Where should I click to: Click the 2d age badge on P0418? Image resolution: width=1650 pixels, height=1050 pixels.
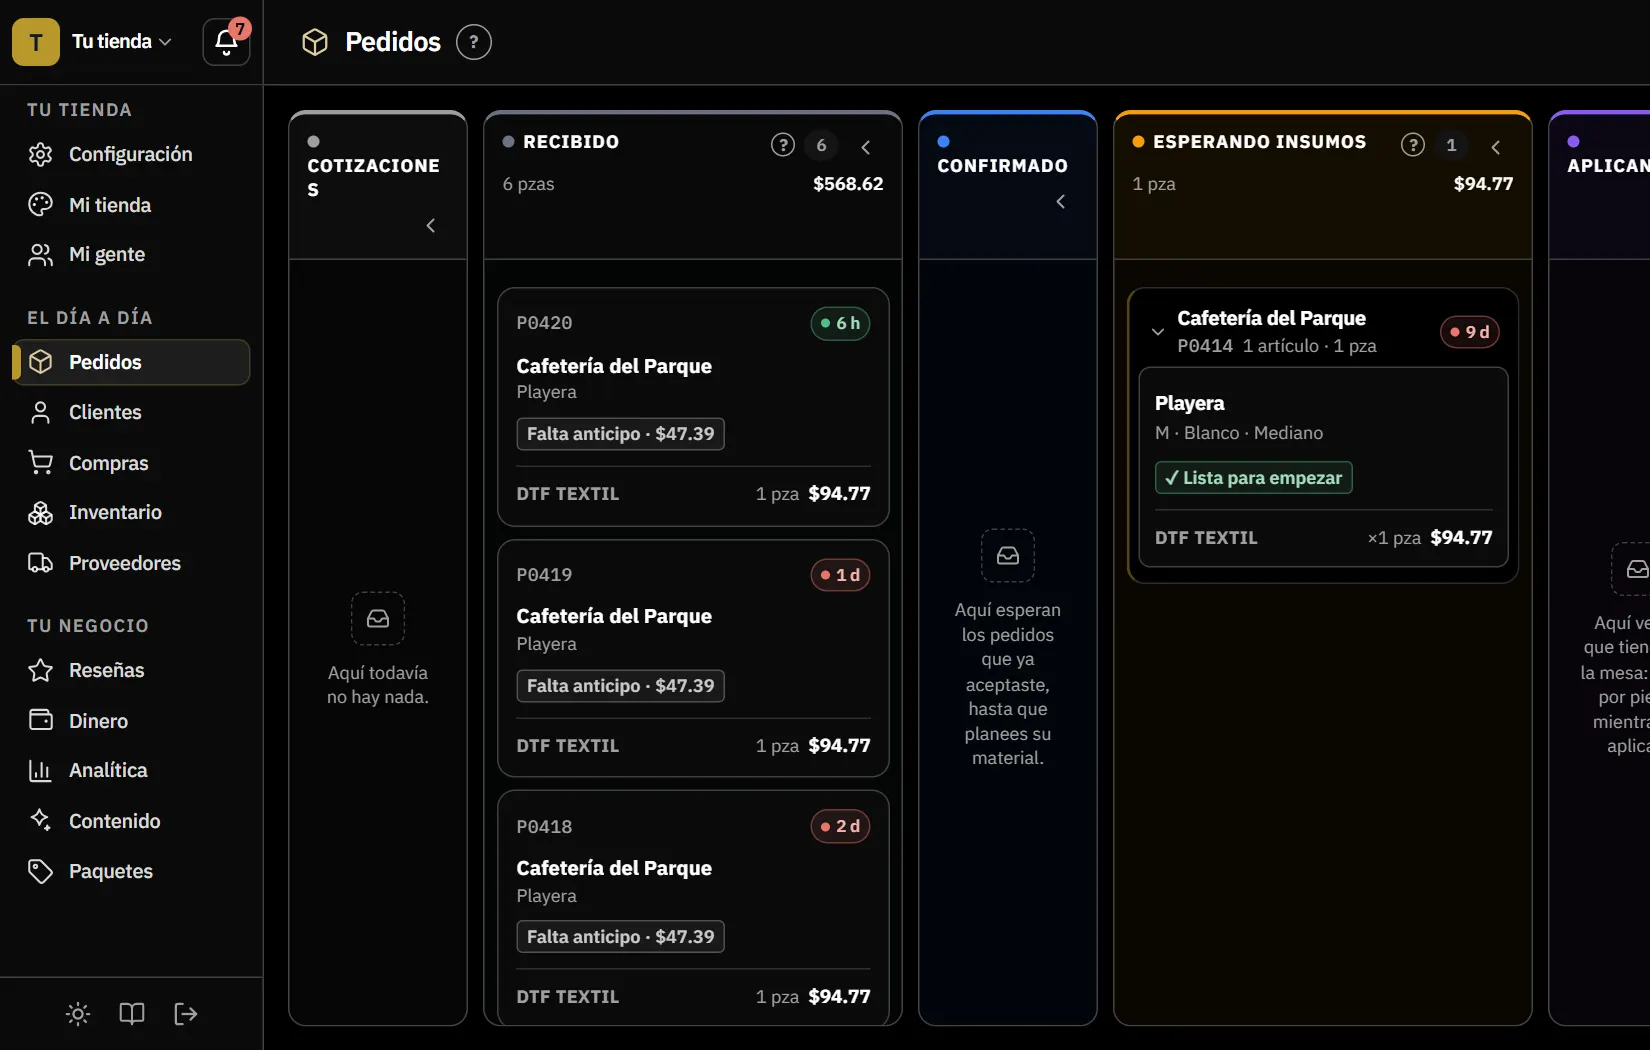point(840,826)
